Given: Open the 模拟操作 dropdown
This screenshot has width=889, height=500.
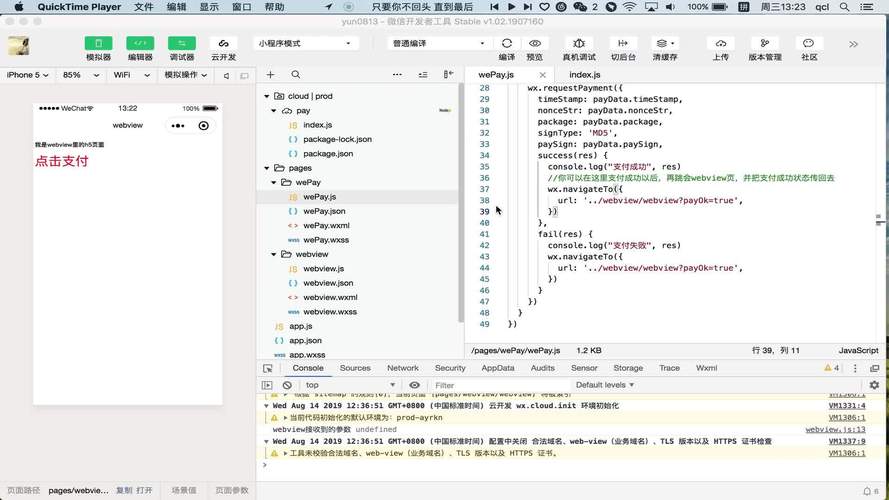Looking at the screenshot, I should pos(185,75).
